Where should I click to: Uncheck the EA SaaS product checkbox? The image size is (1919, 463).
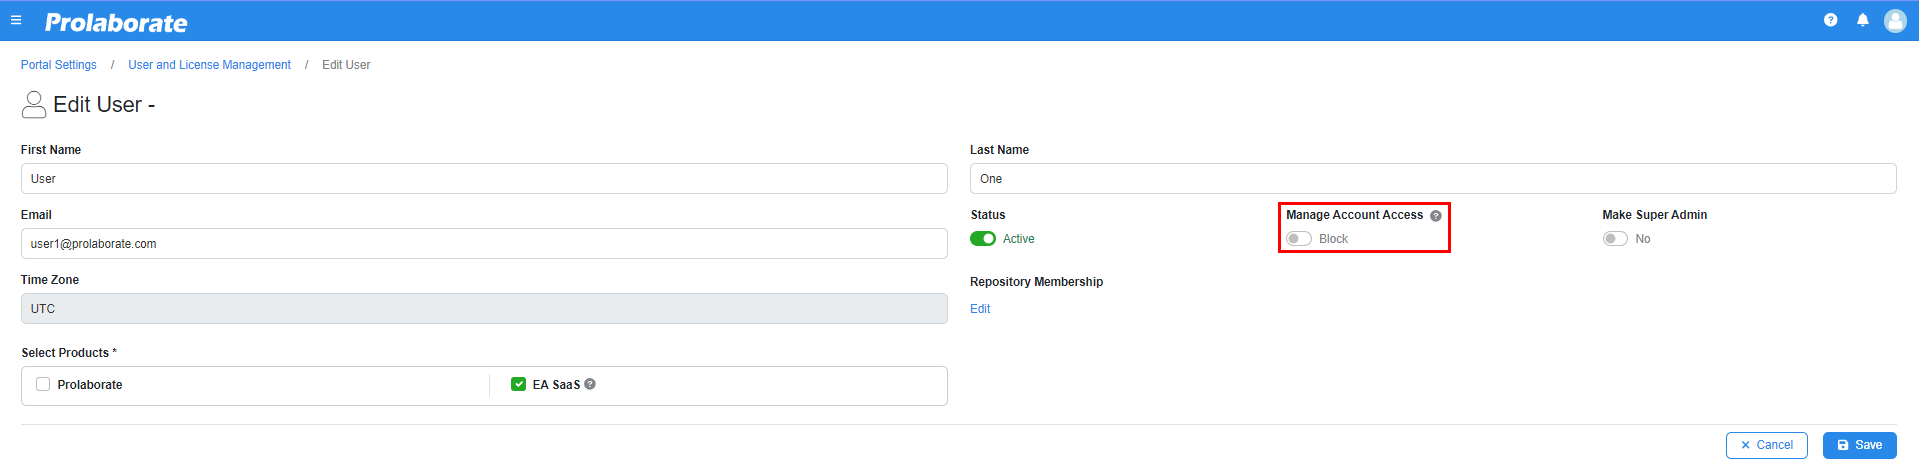tap(518, 384)
